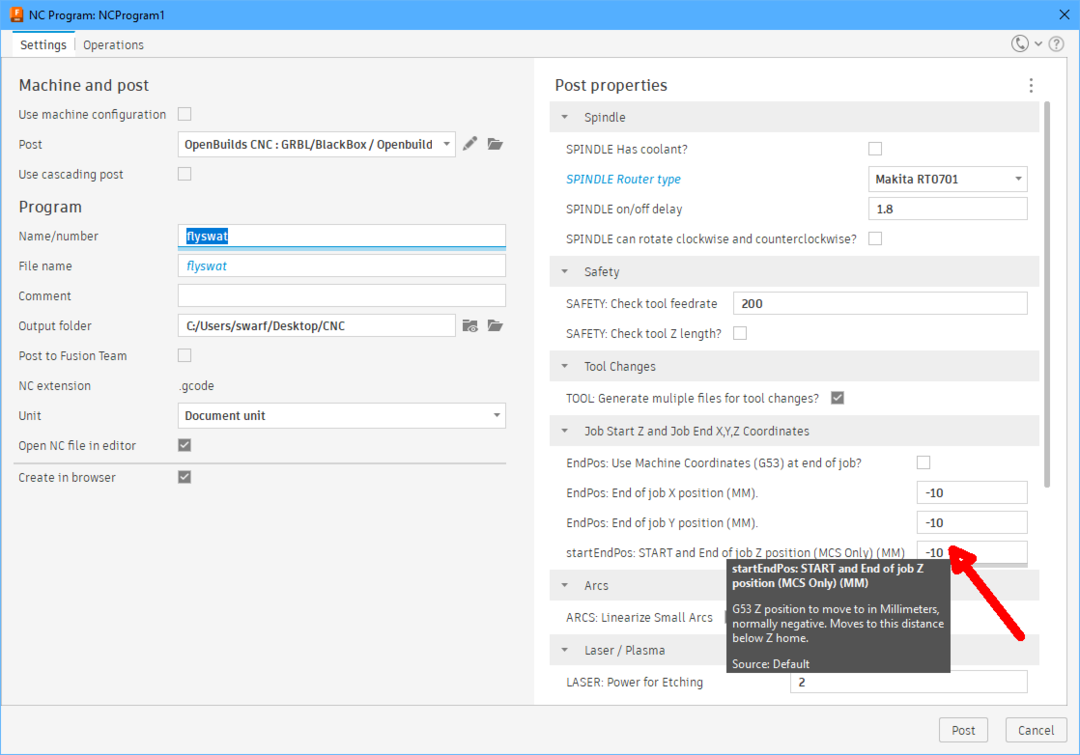Switch to the Operations tab

(x=113, y=45)
